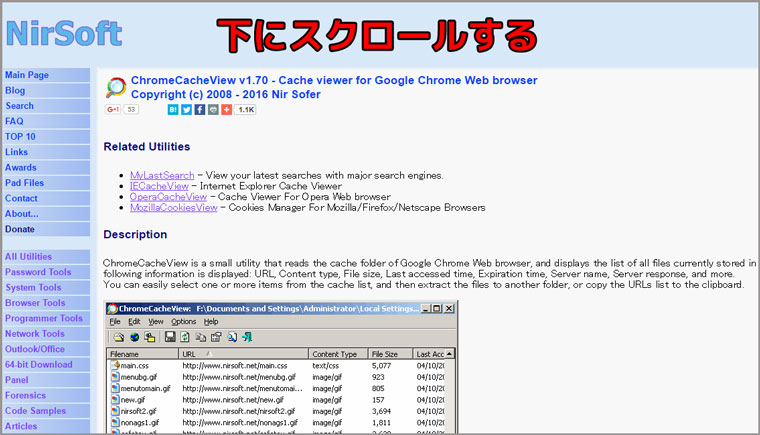Open the MozillaCookiesView link
This screenshot has height=435, width=760.
(173, 208)
